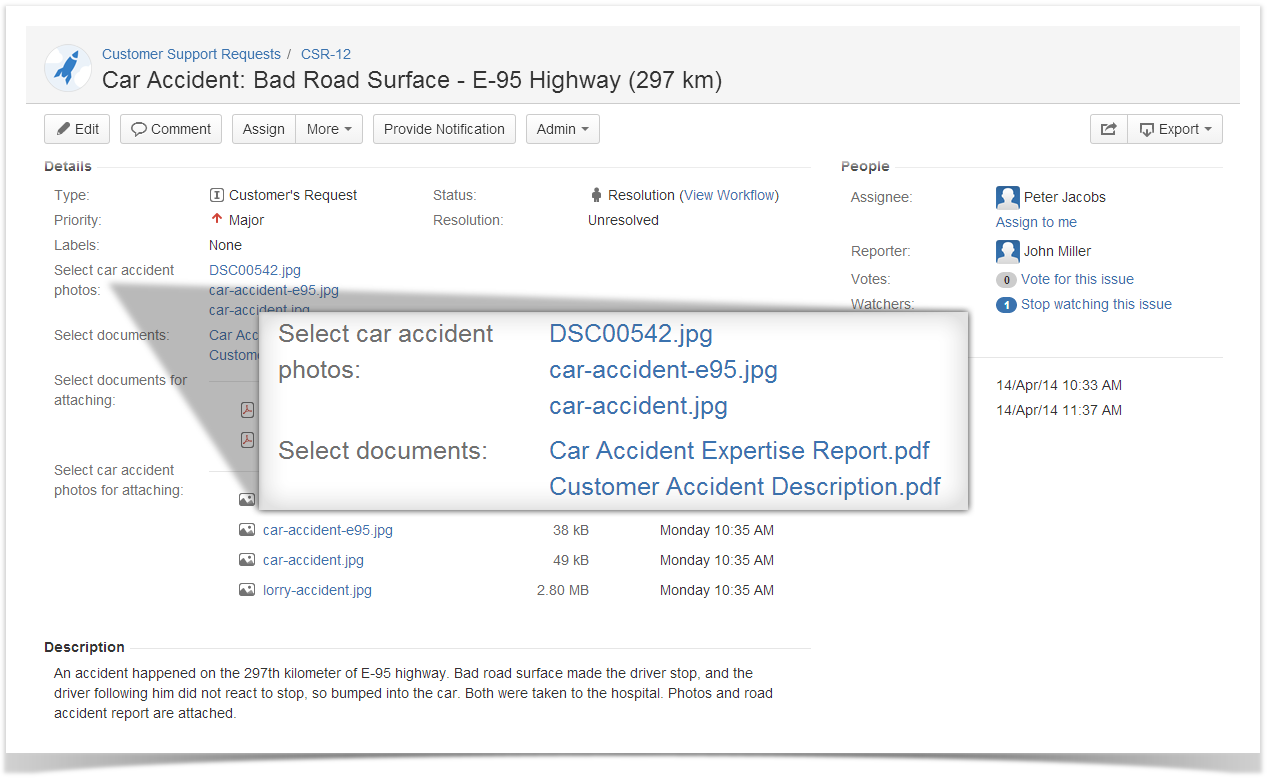Open DSC00542.jpg photo link in Details
The image size is (1274, 782).
255,270
